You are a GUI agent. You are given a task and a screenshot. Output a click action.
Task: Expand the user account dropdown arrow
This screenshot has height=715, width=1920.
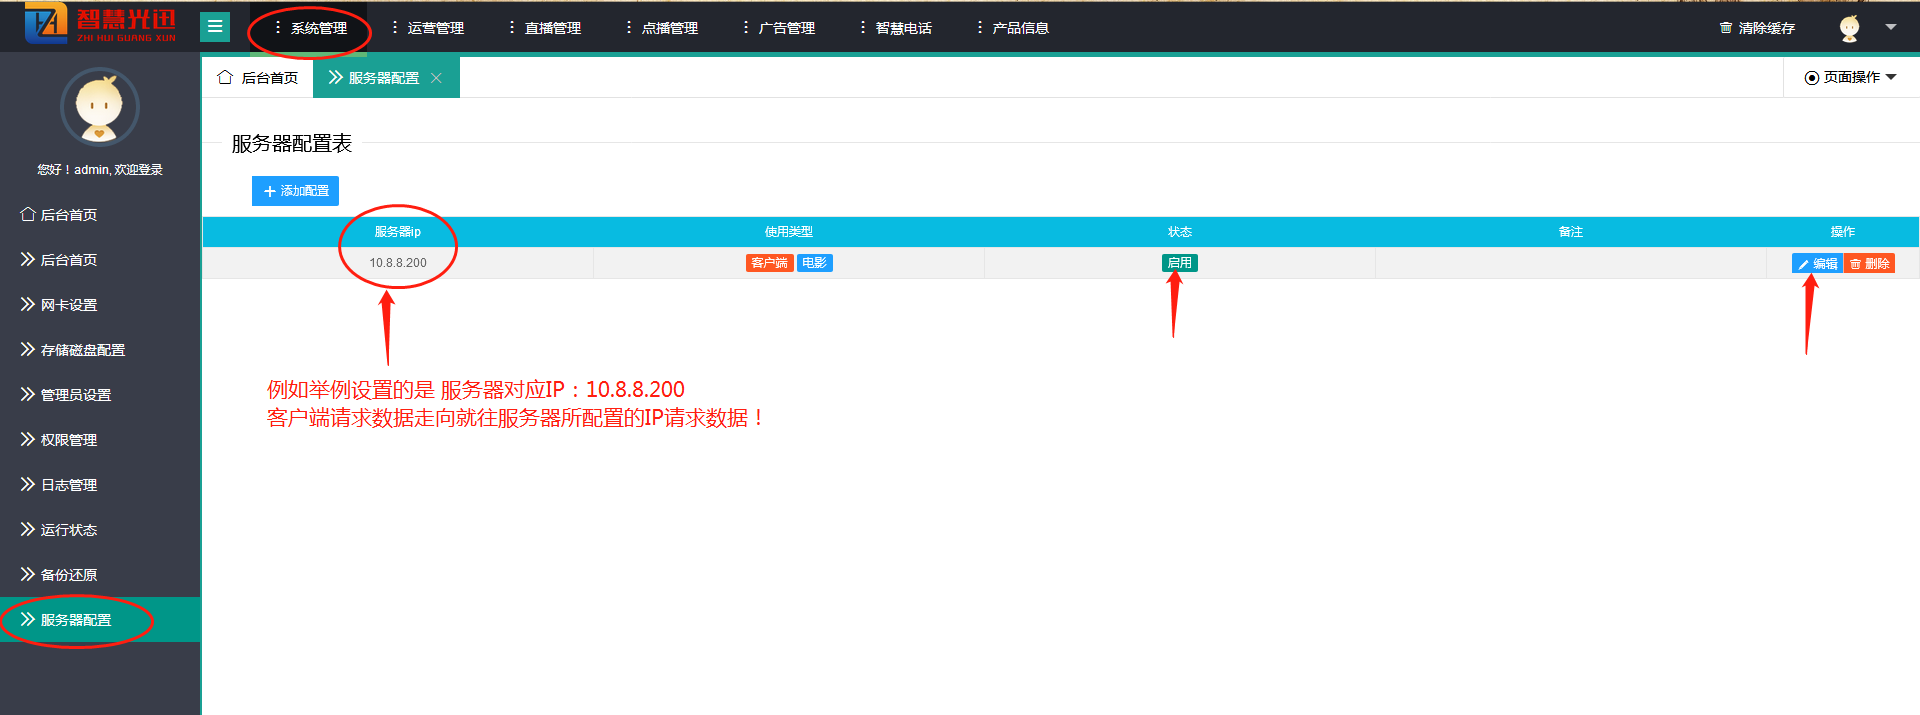[1891, 27]
